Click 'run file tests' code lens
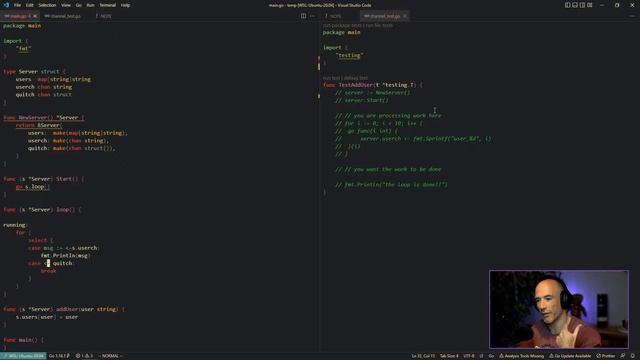The image size is (640, 360). point(379,26)
